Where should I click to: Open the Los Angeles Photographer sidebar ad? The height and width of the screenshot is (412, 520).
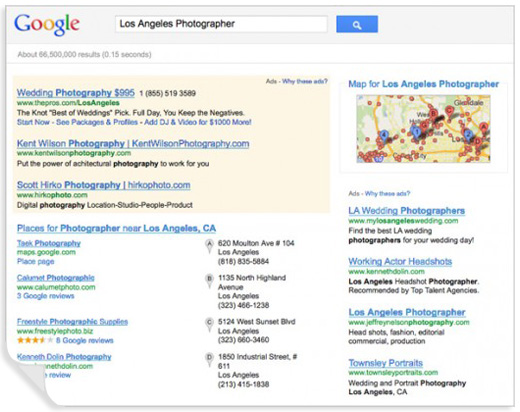(x=407, y=312)
